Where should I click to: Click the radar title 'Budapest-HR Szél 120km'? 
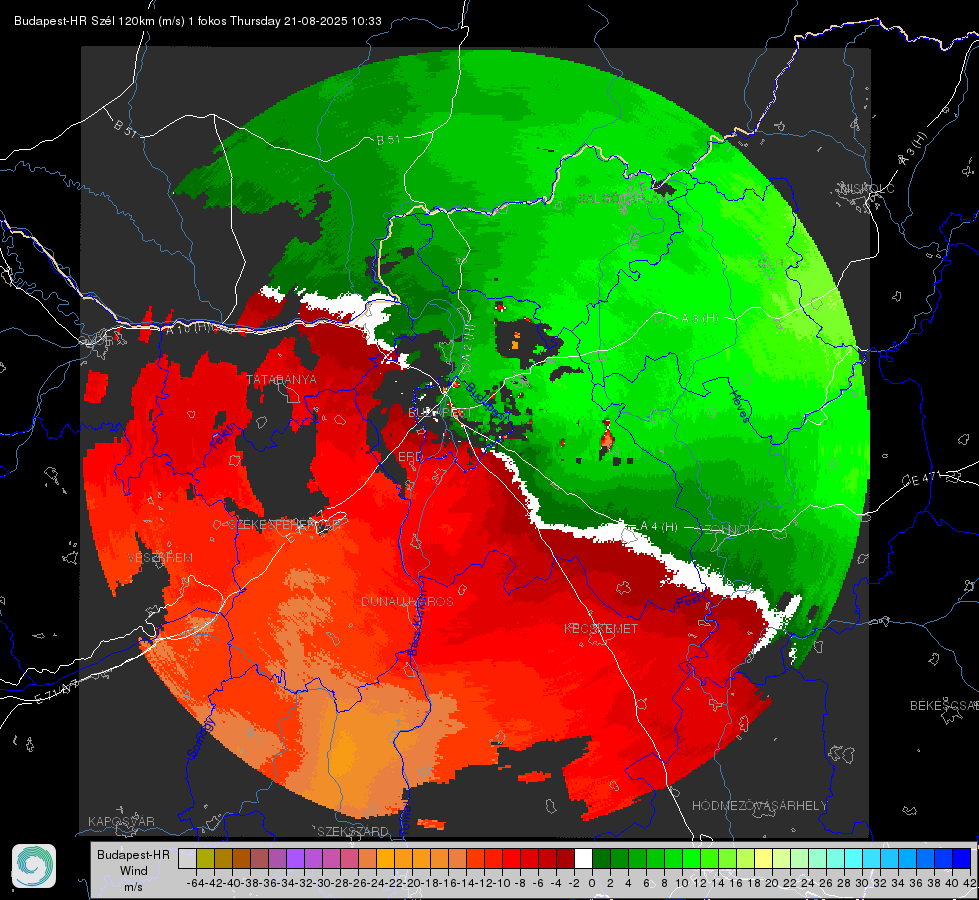point(84,21)
